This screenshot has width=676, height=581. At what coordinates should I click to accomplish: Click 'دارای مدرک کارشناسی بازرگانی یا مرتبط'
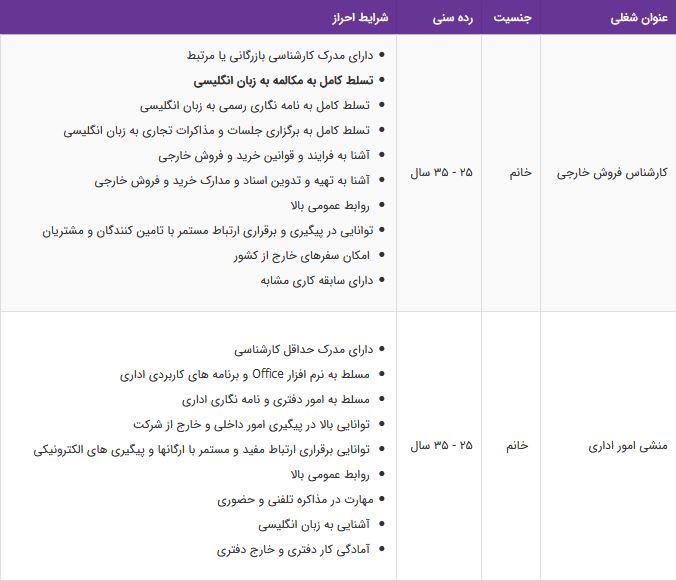point(280,56)
